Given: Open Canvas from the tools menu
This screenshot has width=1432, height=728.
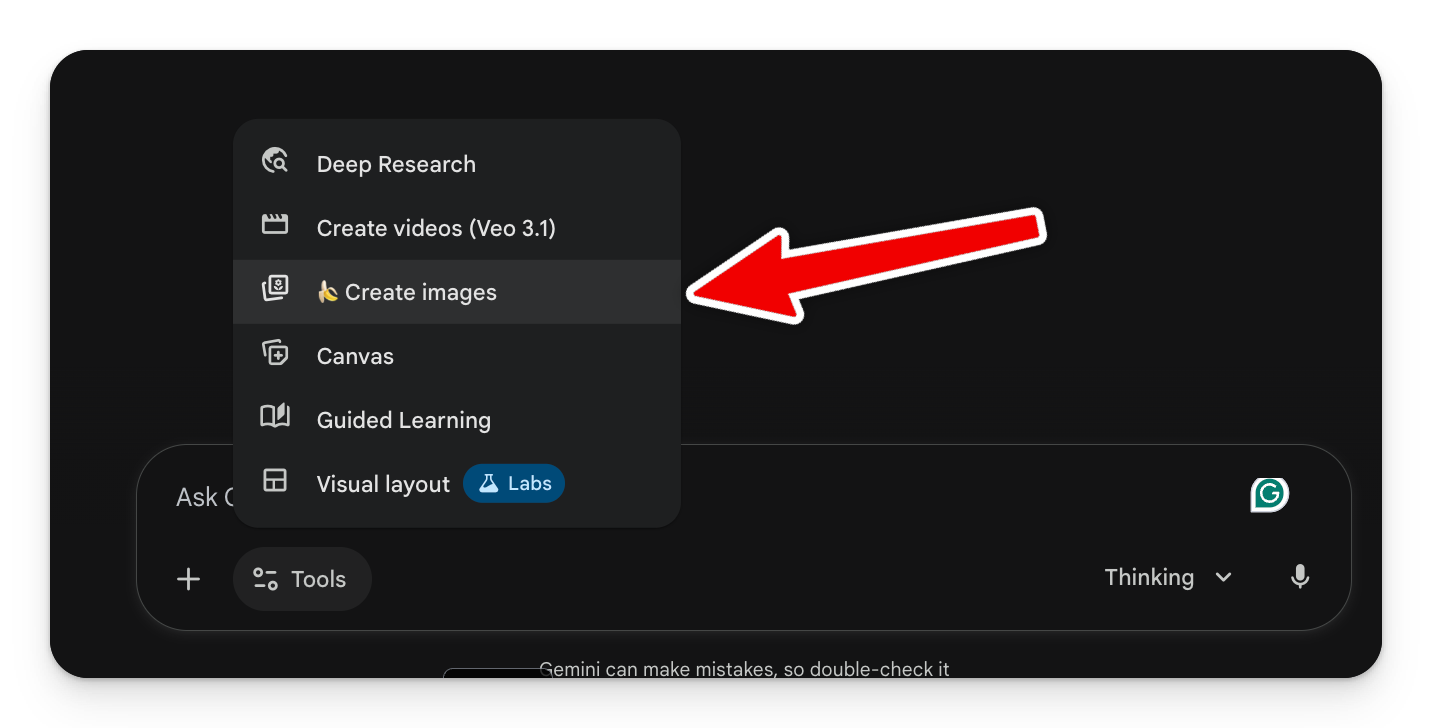Looking at the screenshot, I should pyautogui.click(x=457, y=356).
